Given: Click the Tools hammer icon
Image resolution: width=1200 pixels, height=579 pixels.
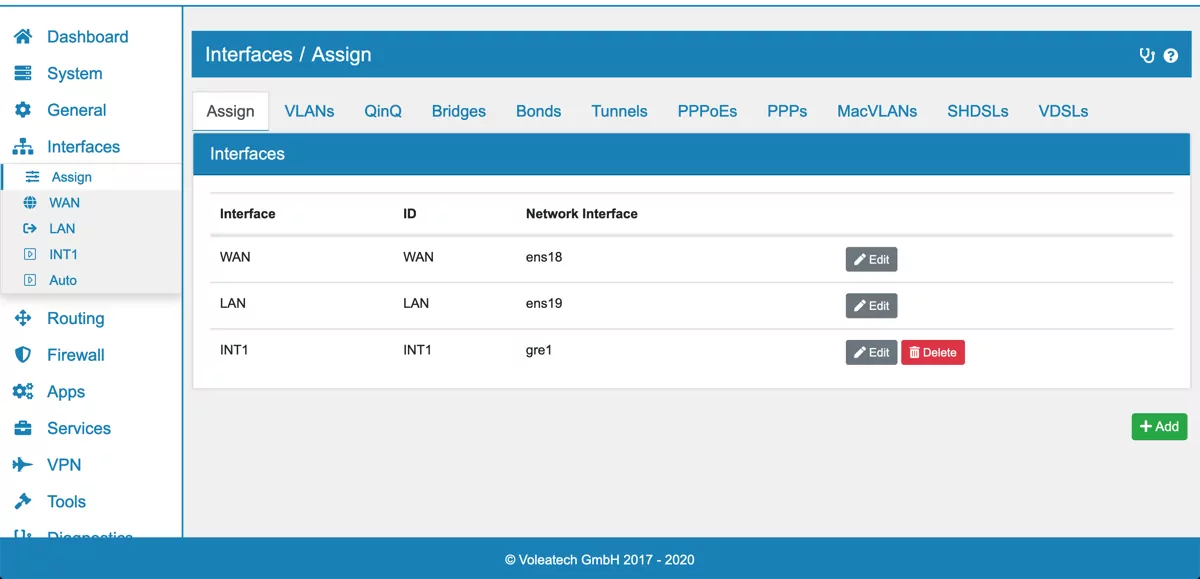Looking at the screenshot, I should pos(23,502).
